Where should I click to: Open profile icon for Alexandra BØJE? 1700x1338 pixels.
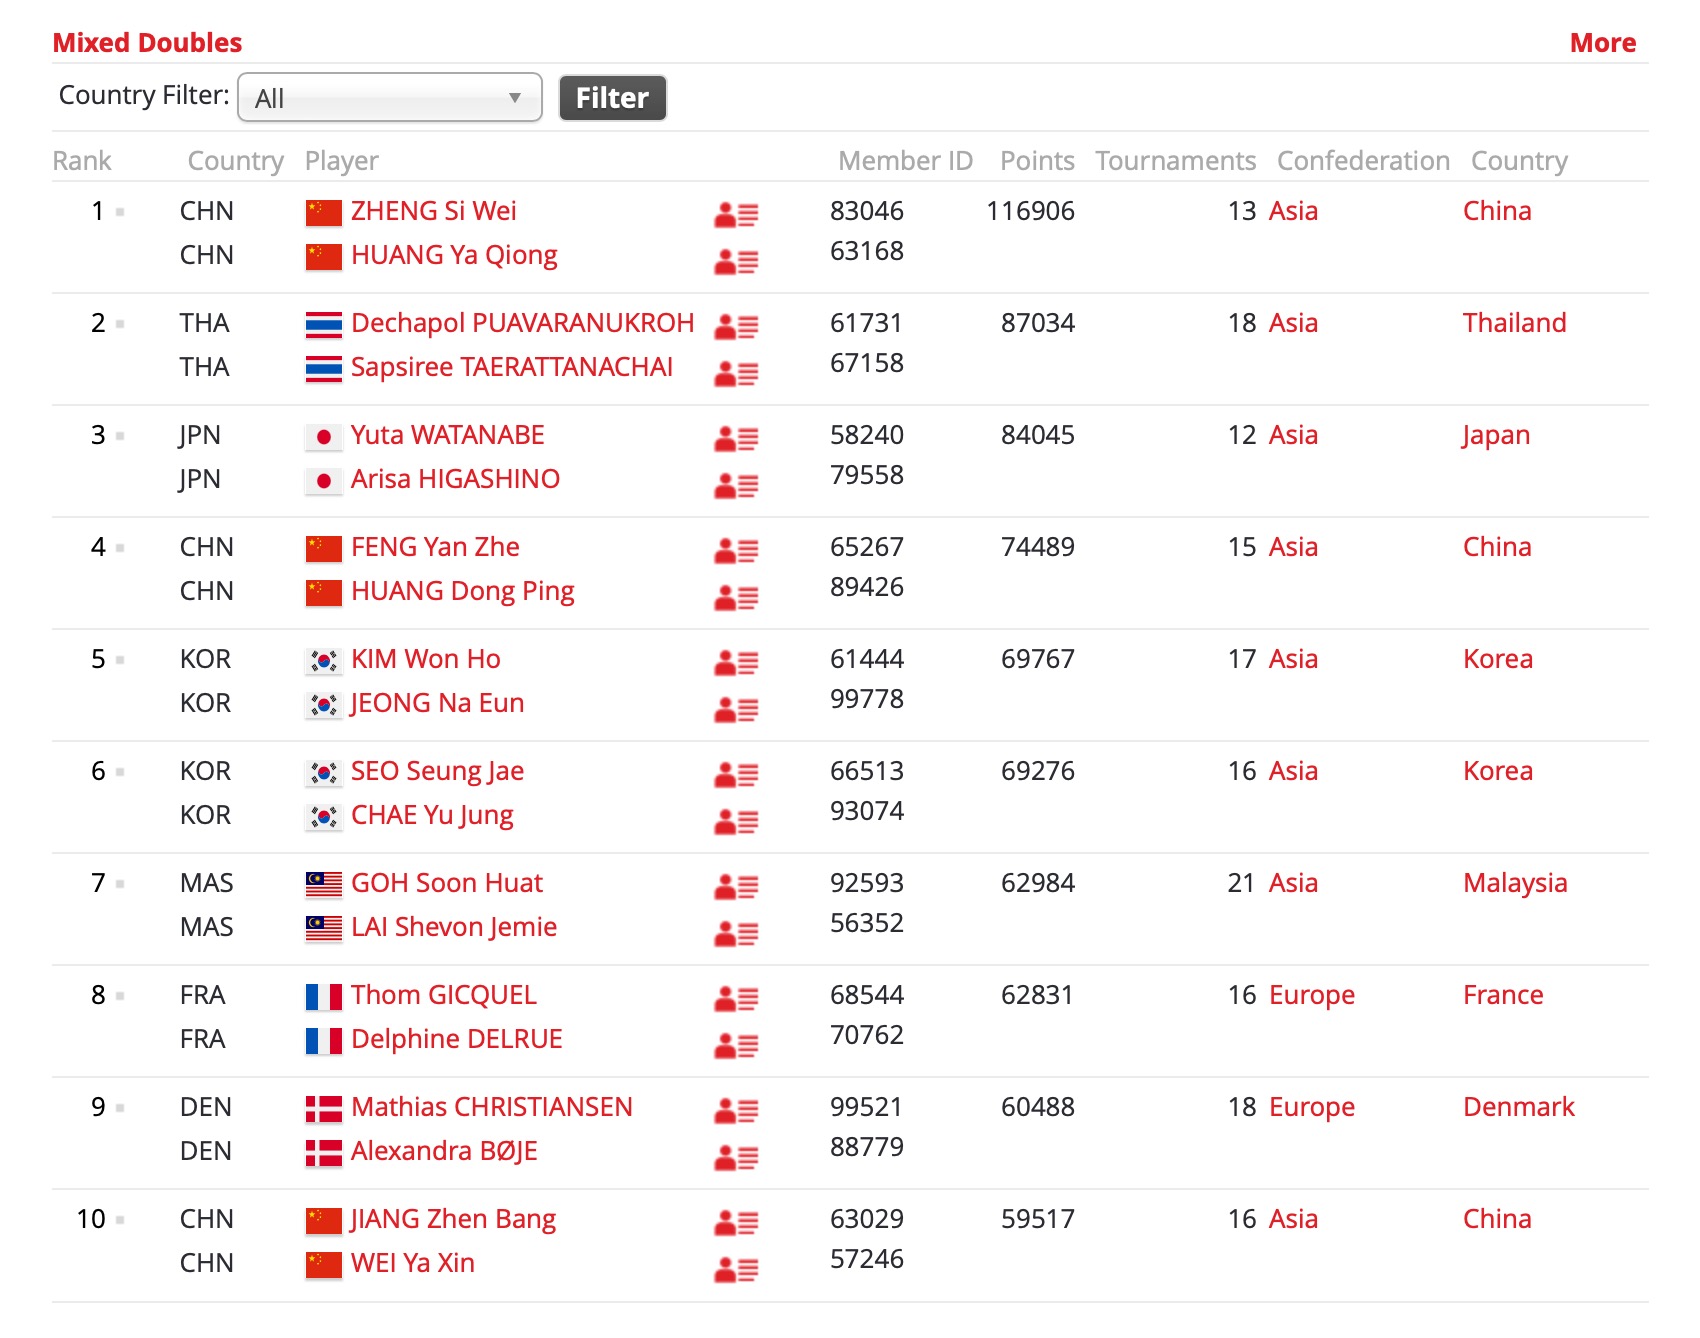pyautogui.click(x=736, y=1158)
